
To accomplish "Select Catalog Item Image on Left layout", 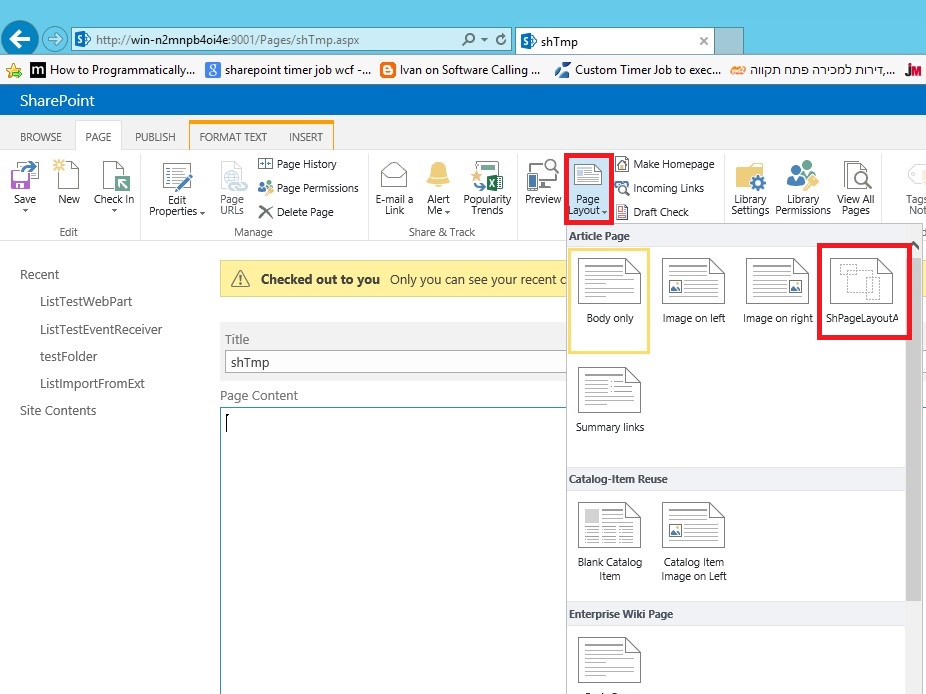I will pos(693,542).
